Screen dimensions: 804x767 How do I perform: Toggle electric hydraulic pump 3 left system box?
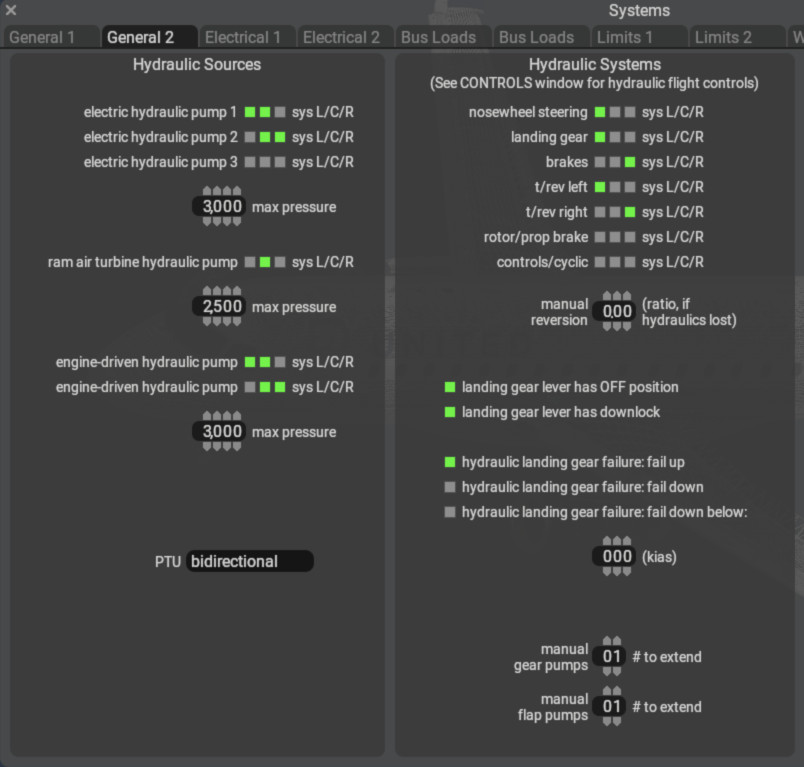click(x=250, y=162)
